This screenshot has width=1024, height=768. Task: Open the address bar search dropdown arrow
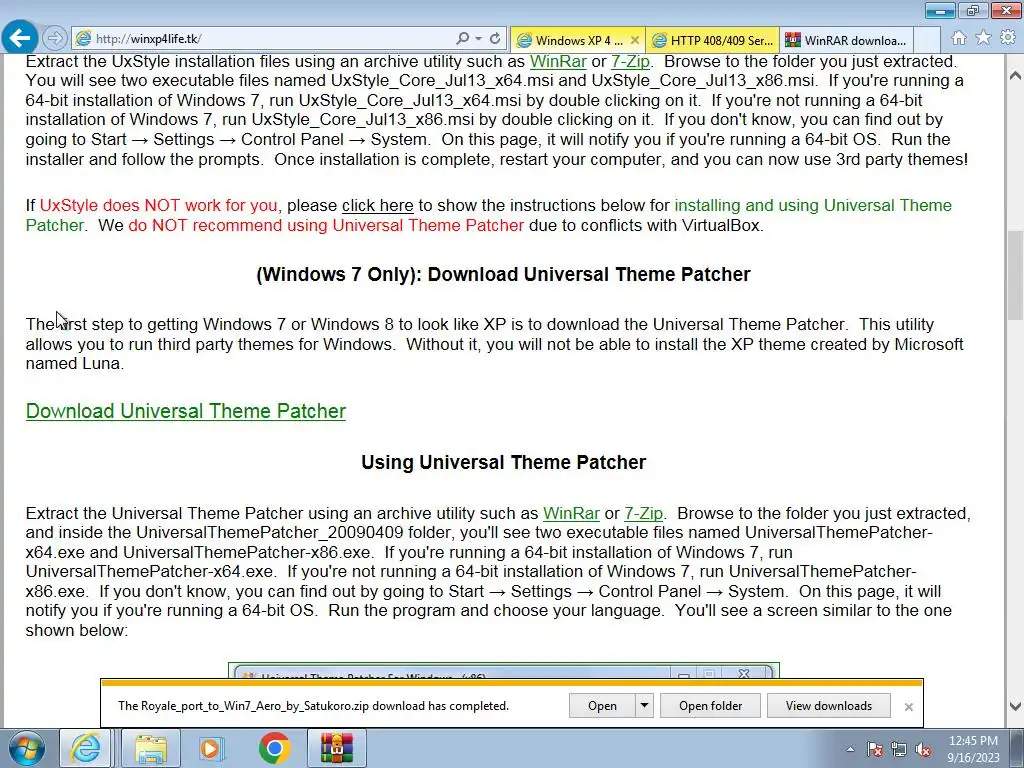[478, 39]
